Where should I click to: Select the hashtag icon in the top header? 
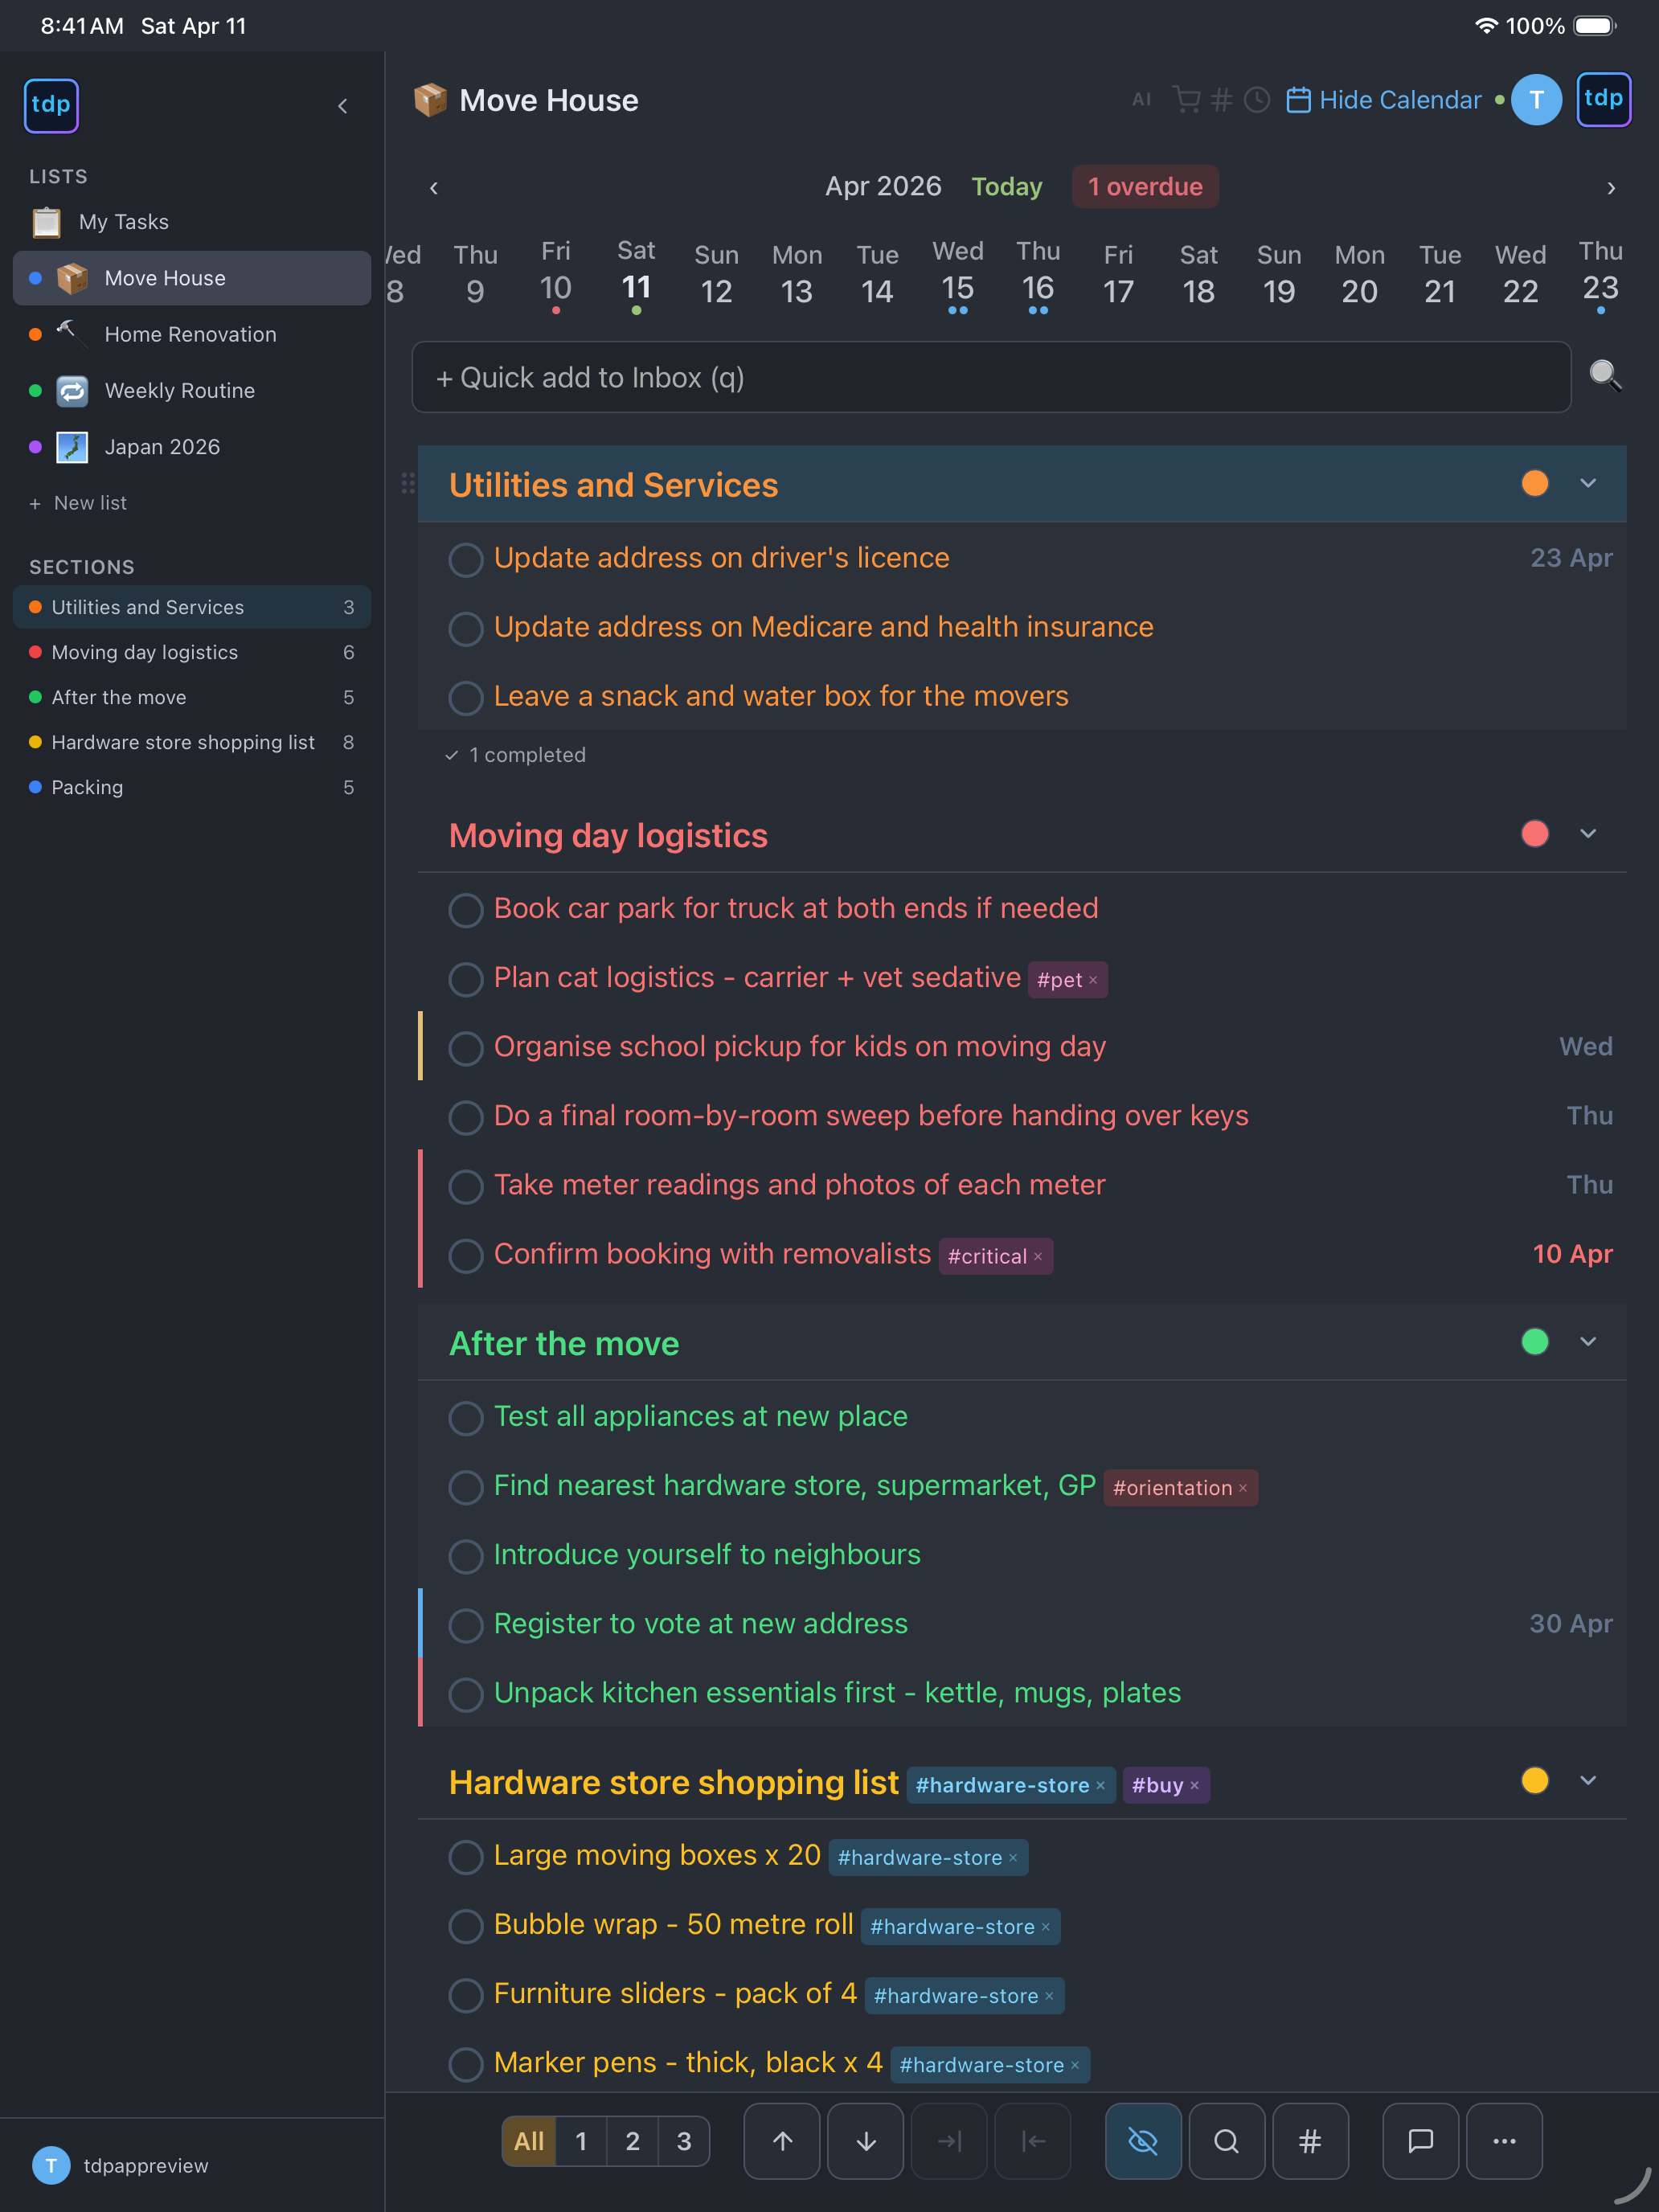1220,99
